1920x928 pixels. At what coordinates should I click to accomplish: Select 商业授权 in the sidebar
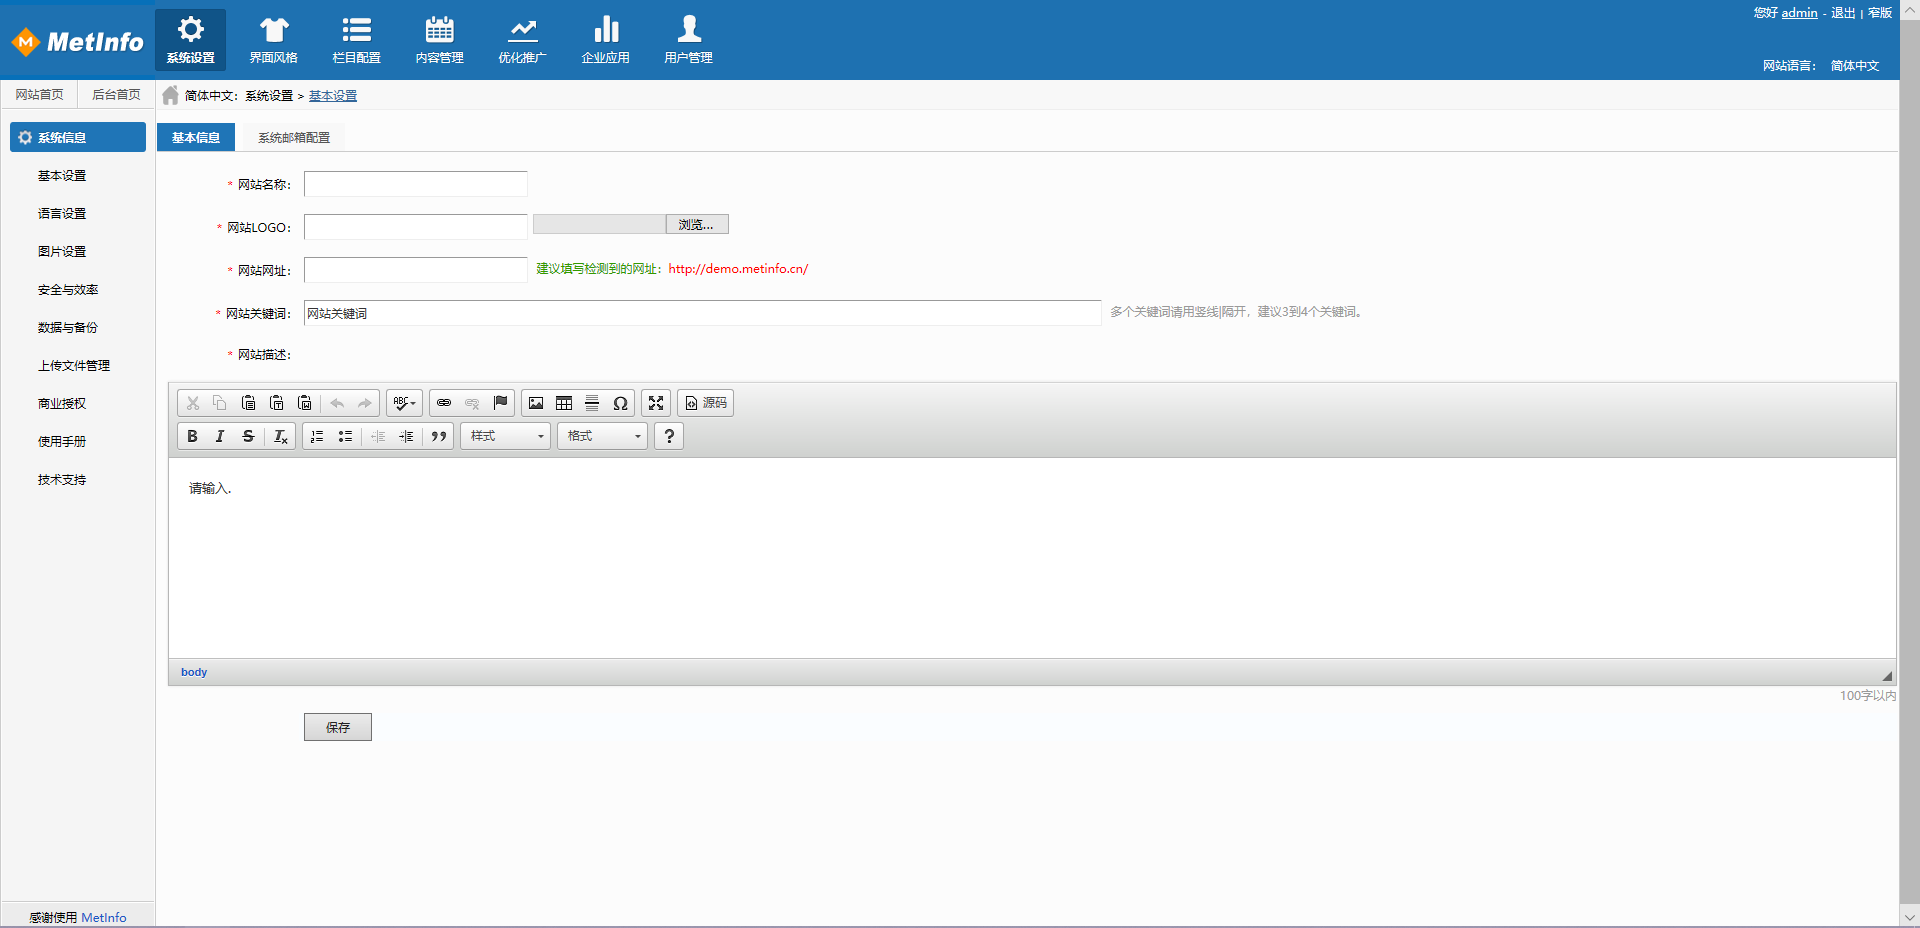[62, 403]
